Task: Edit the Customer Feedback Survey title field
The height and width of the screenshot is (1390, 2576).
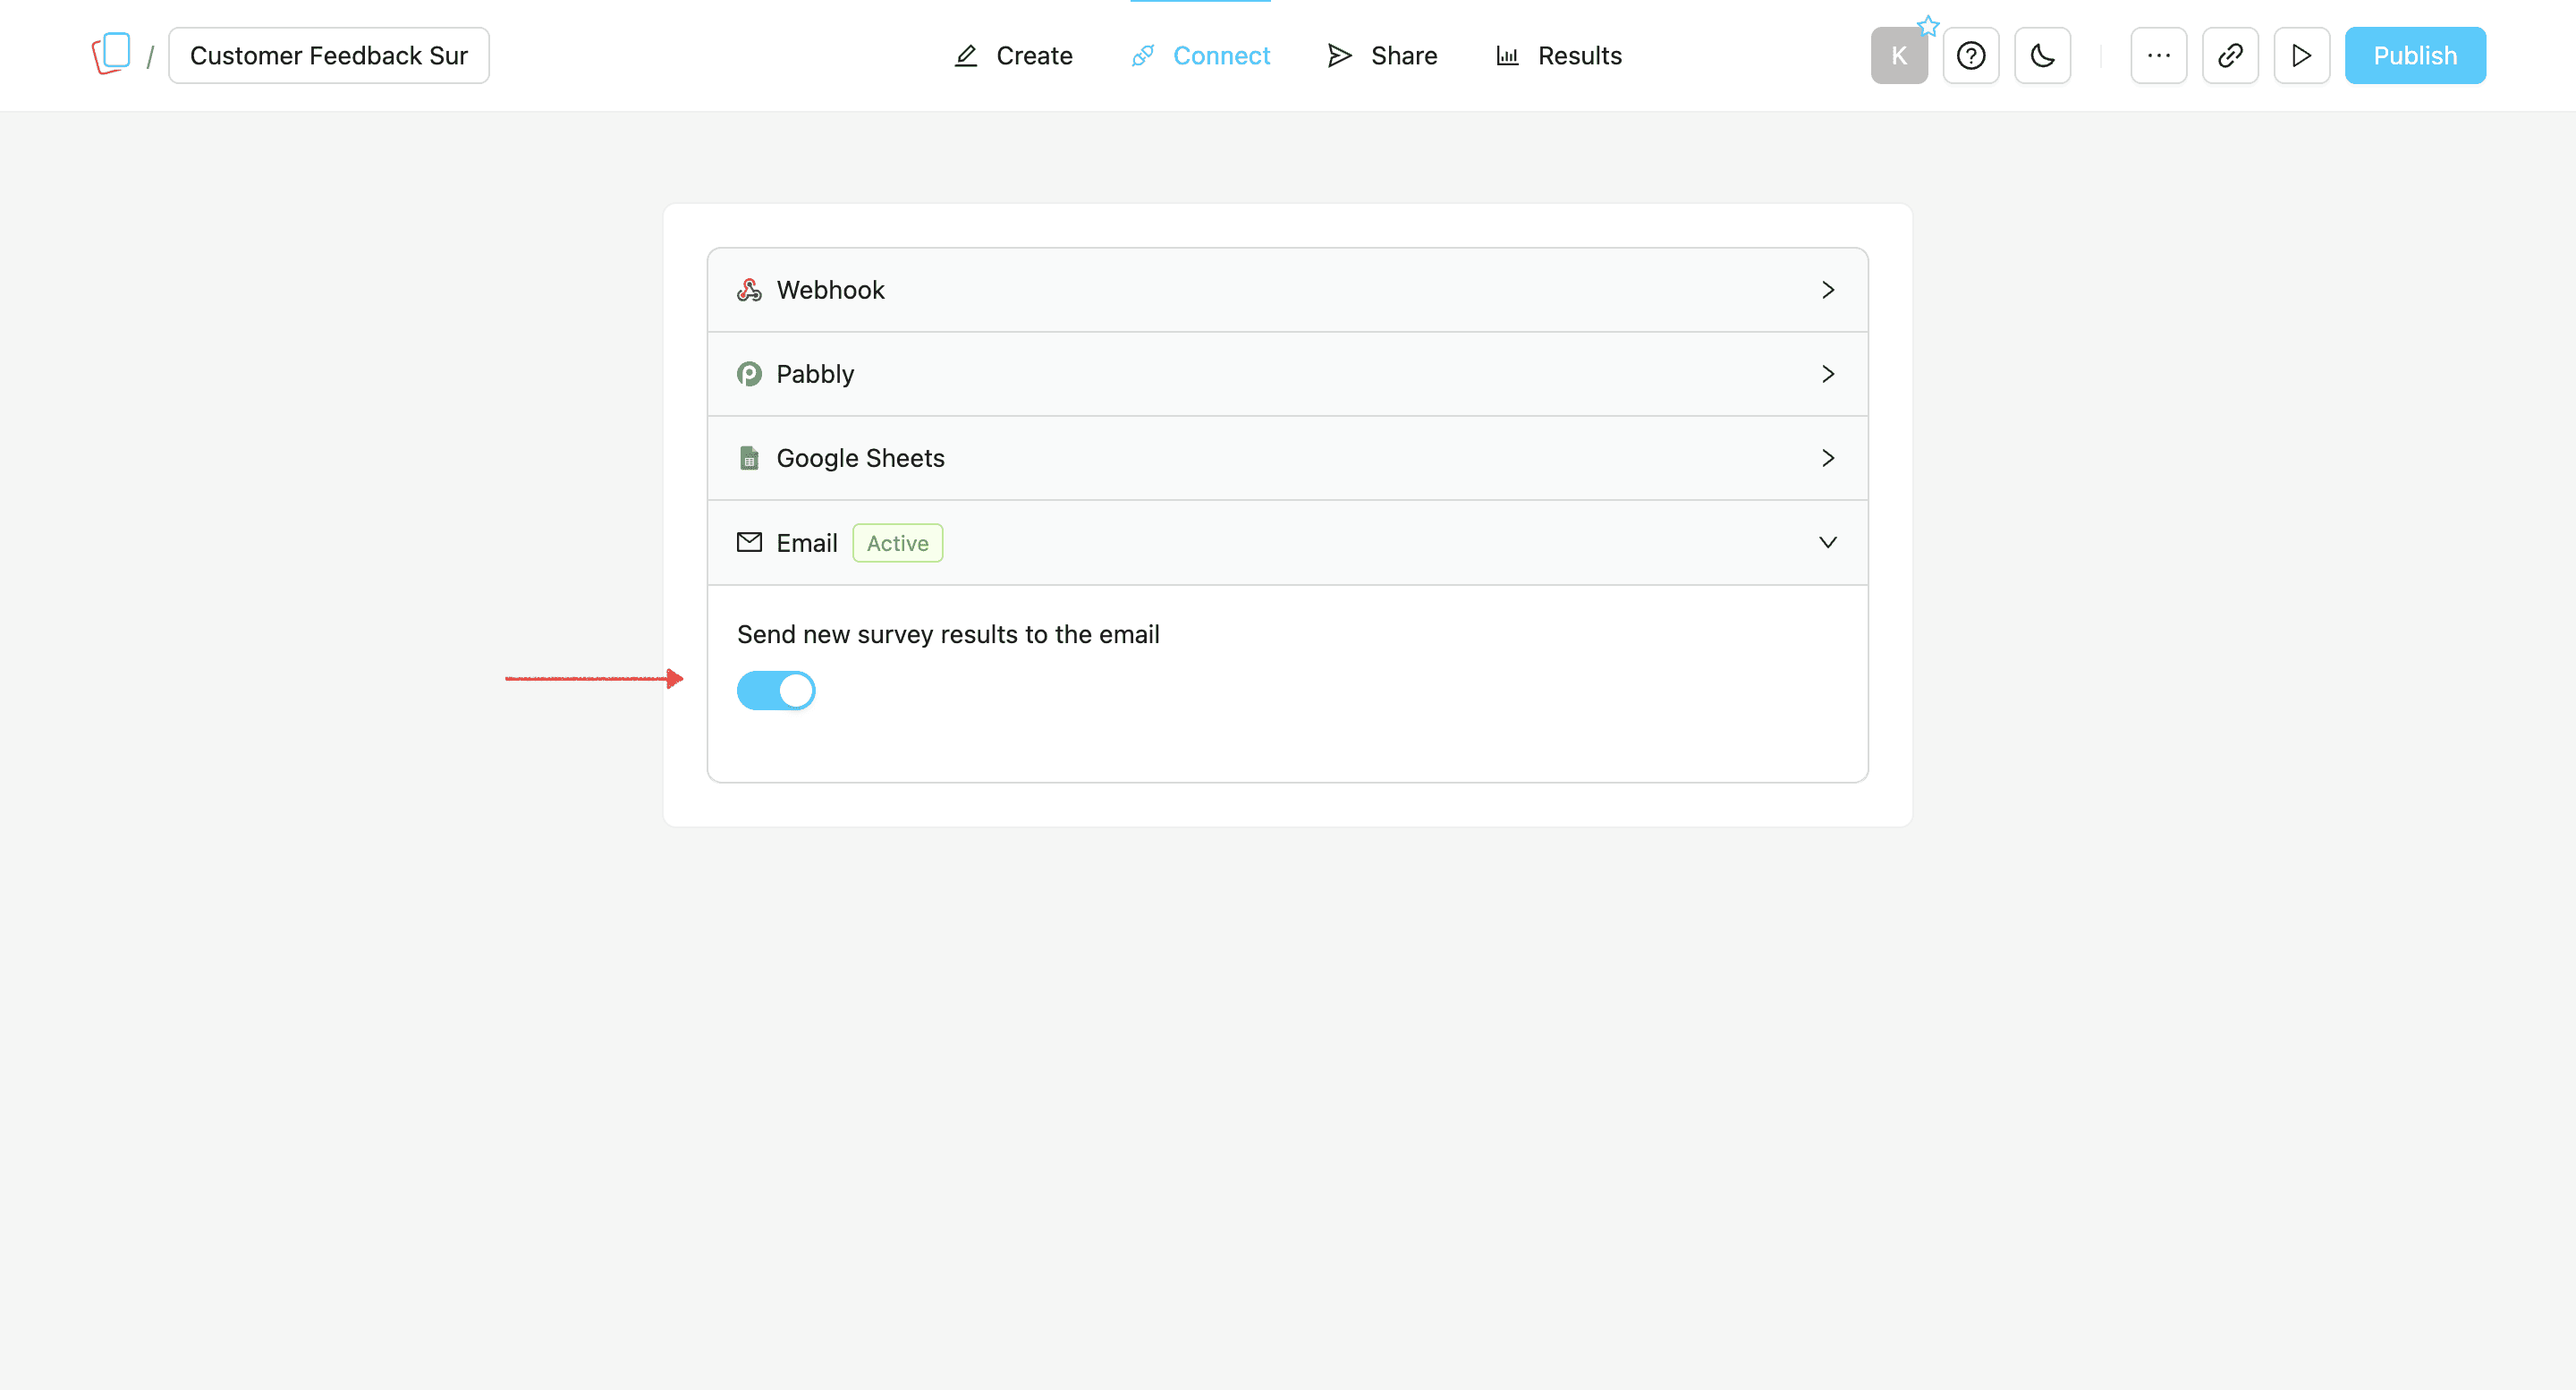Action: click(x=328, y=55)
